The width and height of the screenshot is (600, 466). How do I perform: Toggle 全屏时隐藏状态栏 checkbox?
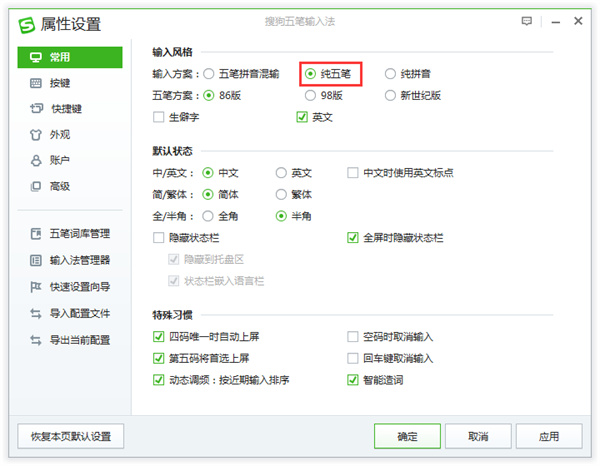pyautogui.click(x=353, y=238)
